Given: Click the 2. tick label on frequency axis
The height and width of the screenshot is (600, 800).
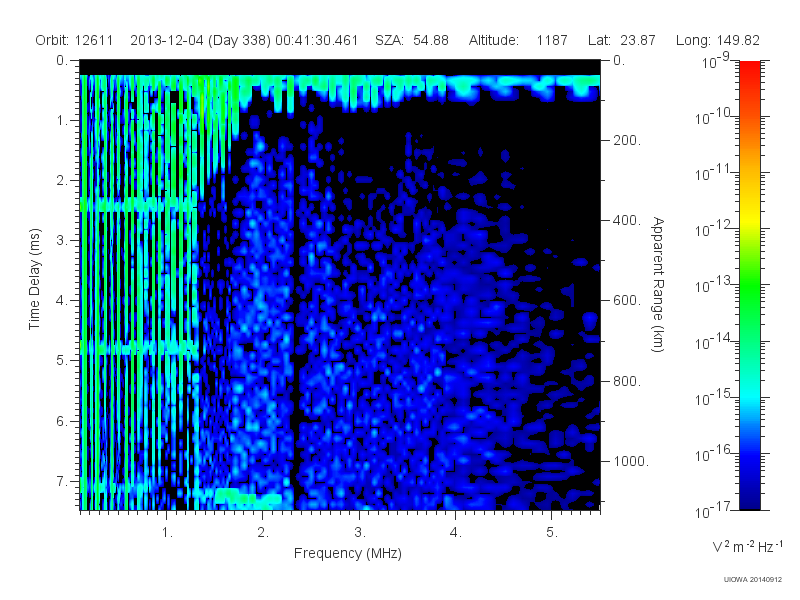Looking at the screenshot, I should pyautogui.click(x=263, y=533).
